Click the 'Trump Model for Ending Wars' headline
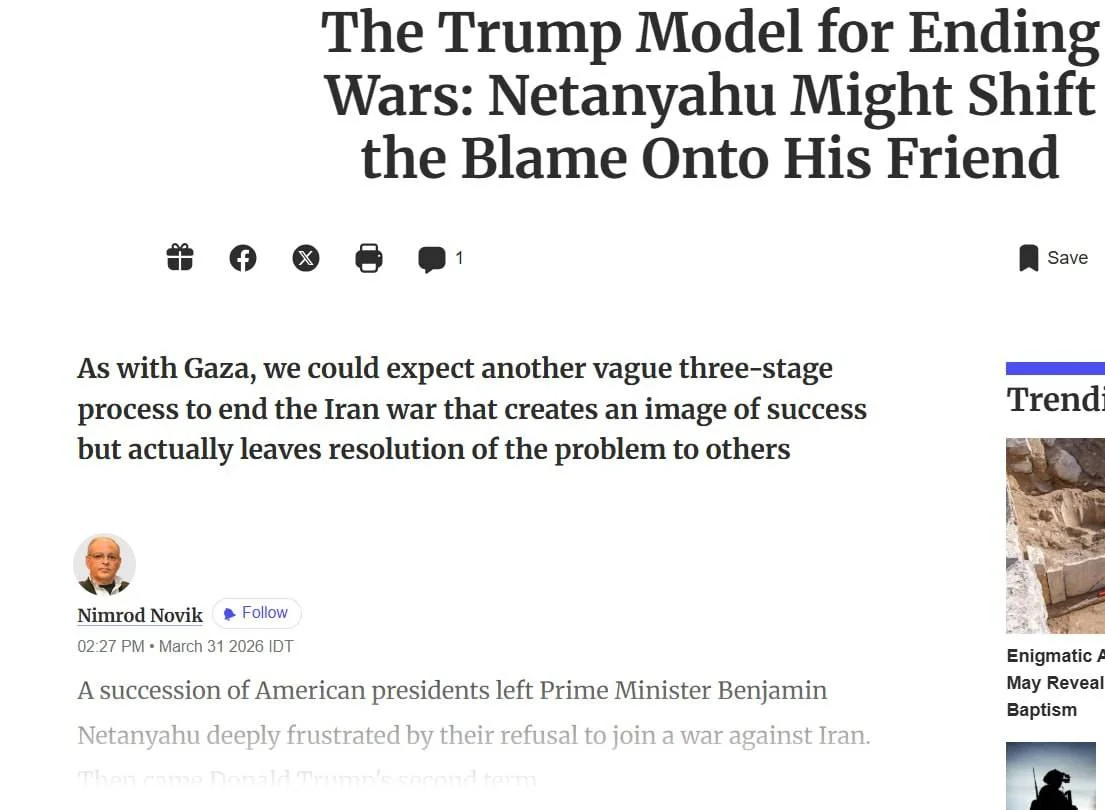The height and width of the screenshot is (810, 1105). point(710,96)
